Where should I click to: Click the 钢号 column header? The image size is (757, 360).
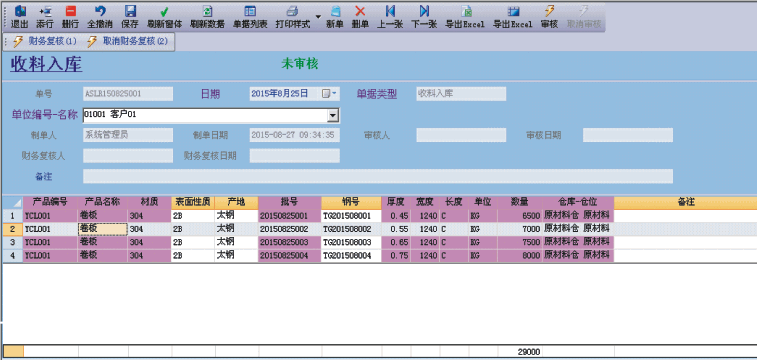point(351,202)
